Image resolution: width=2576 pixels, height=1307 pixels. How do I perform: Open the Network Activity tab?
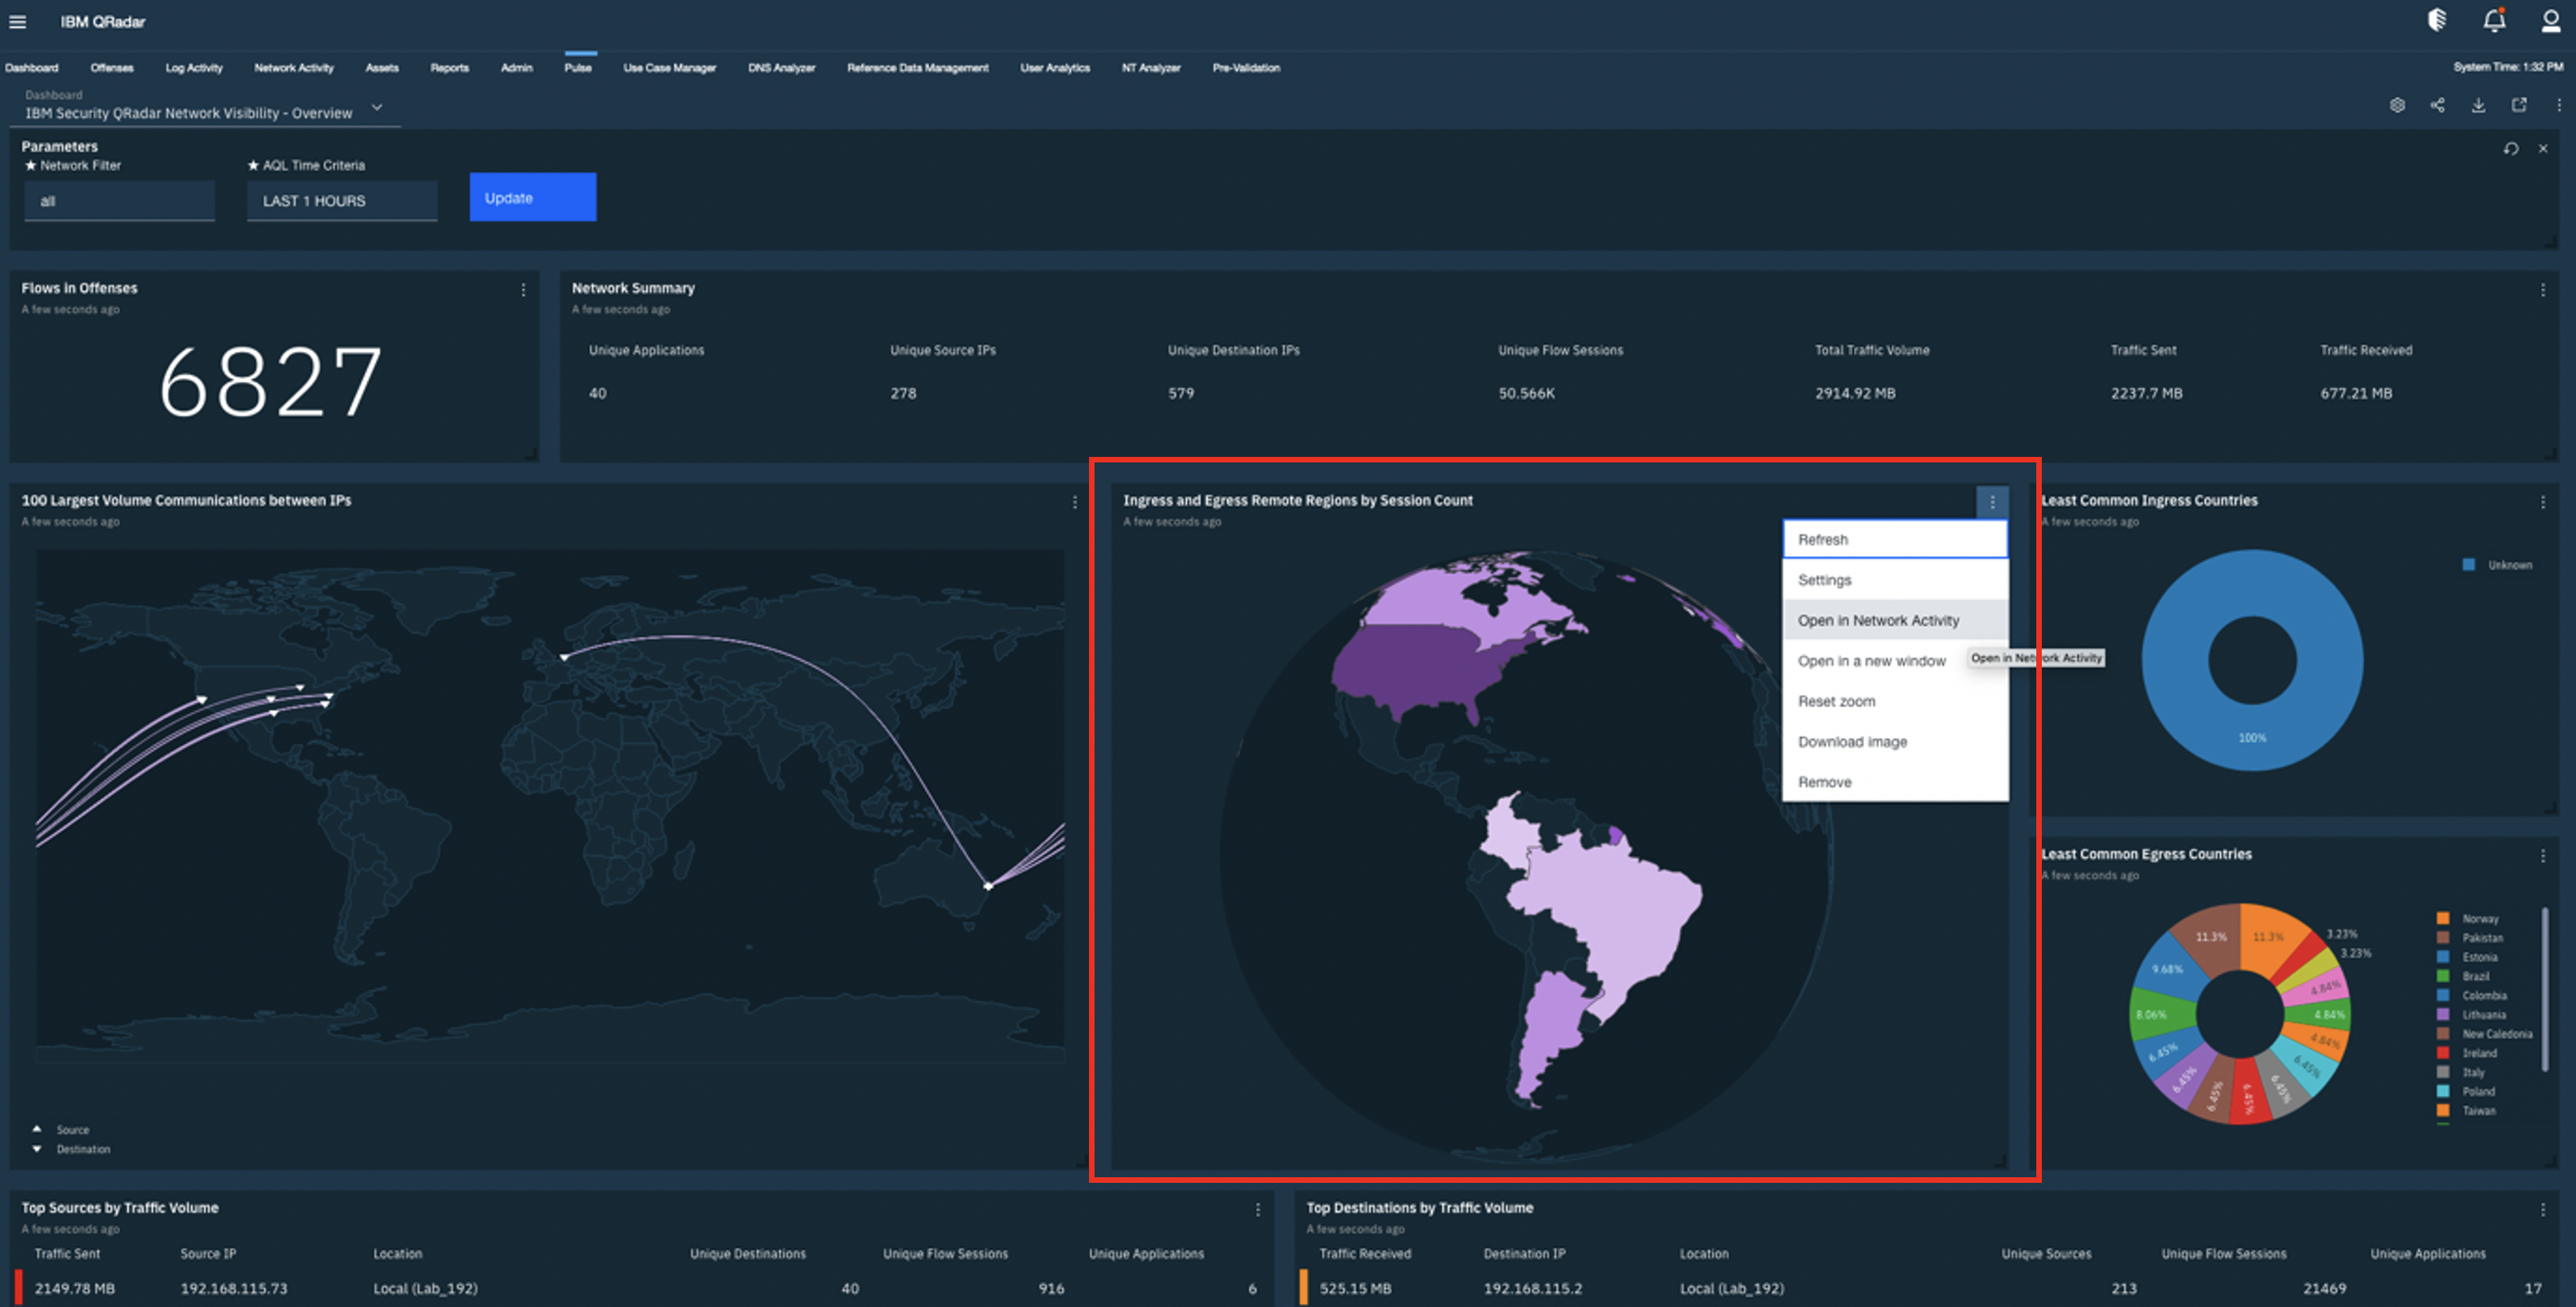(x=294, y=68)
